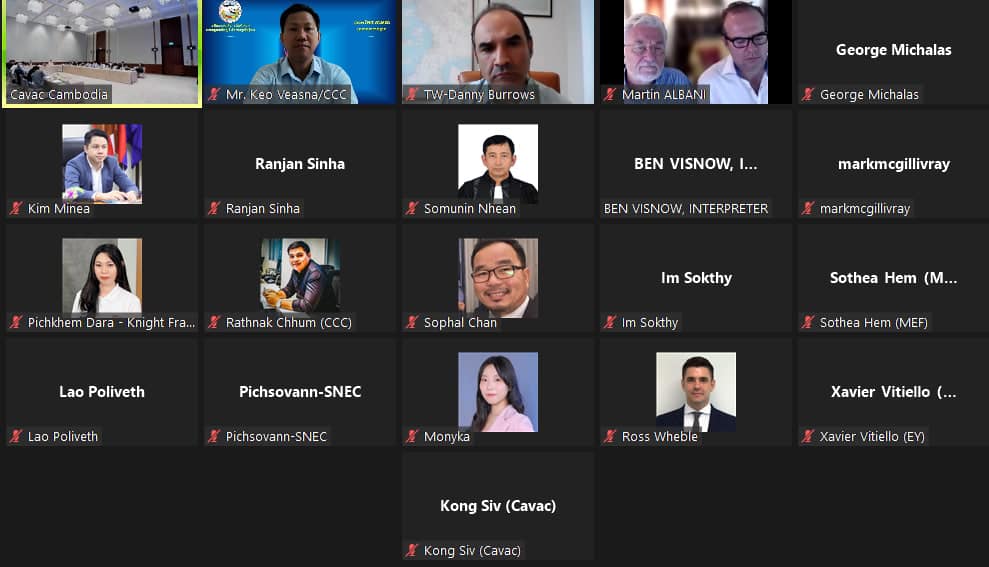Select Martin ALBANI video tile
The width and height of the screenshot is (989, 567).
(x=696, y=52)
